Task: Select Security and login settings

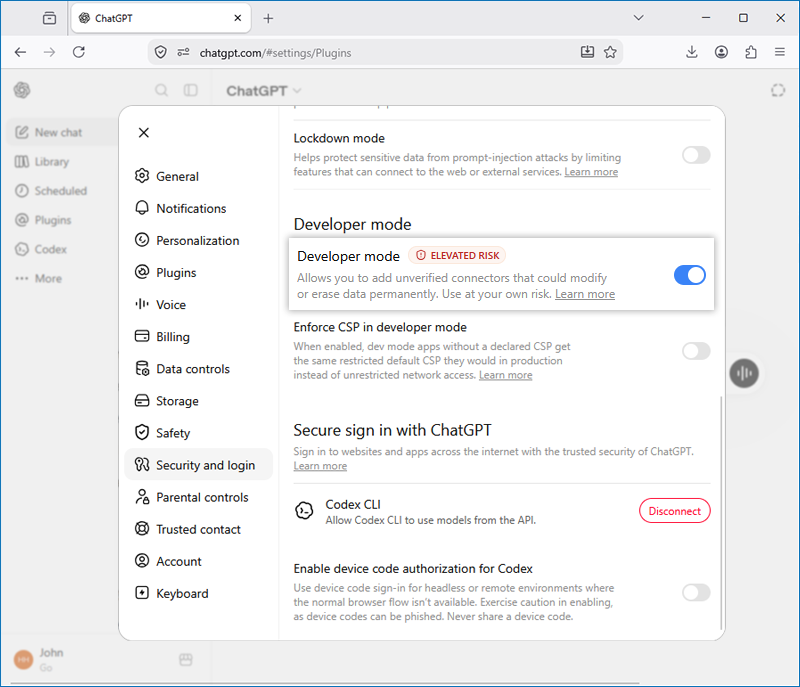Action: point(198,465)
